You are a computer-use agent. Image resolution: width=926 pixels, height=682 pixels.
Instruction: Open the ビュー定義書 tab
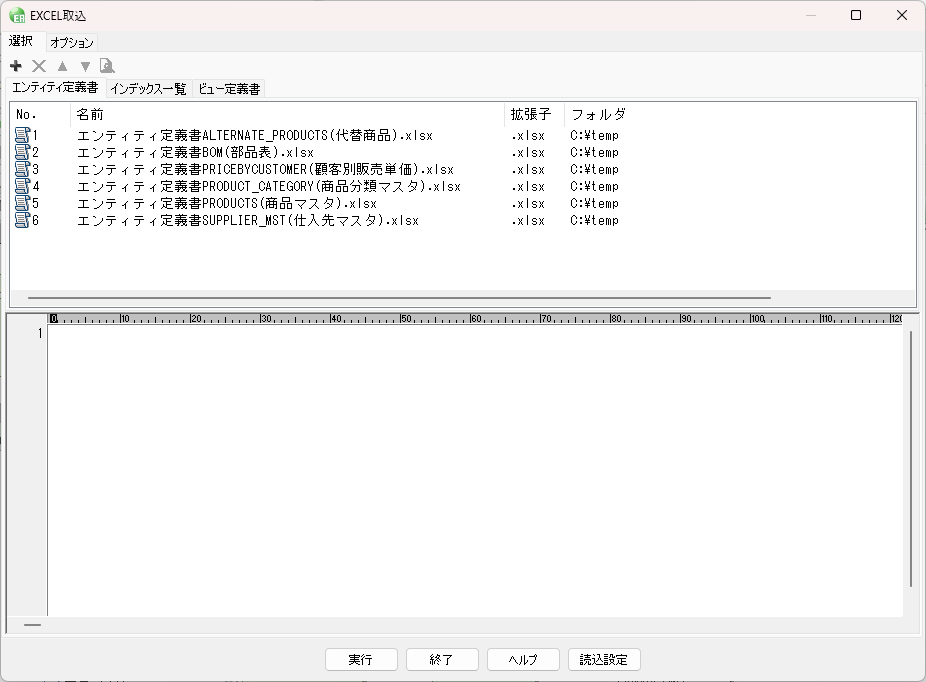(x=229, y=89)
